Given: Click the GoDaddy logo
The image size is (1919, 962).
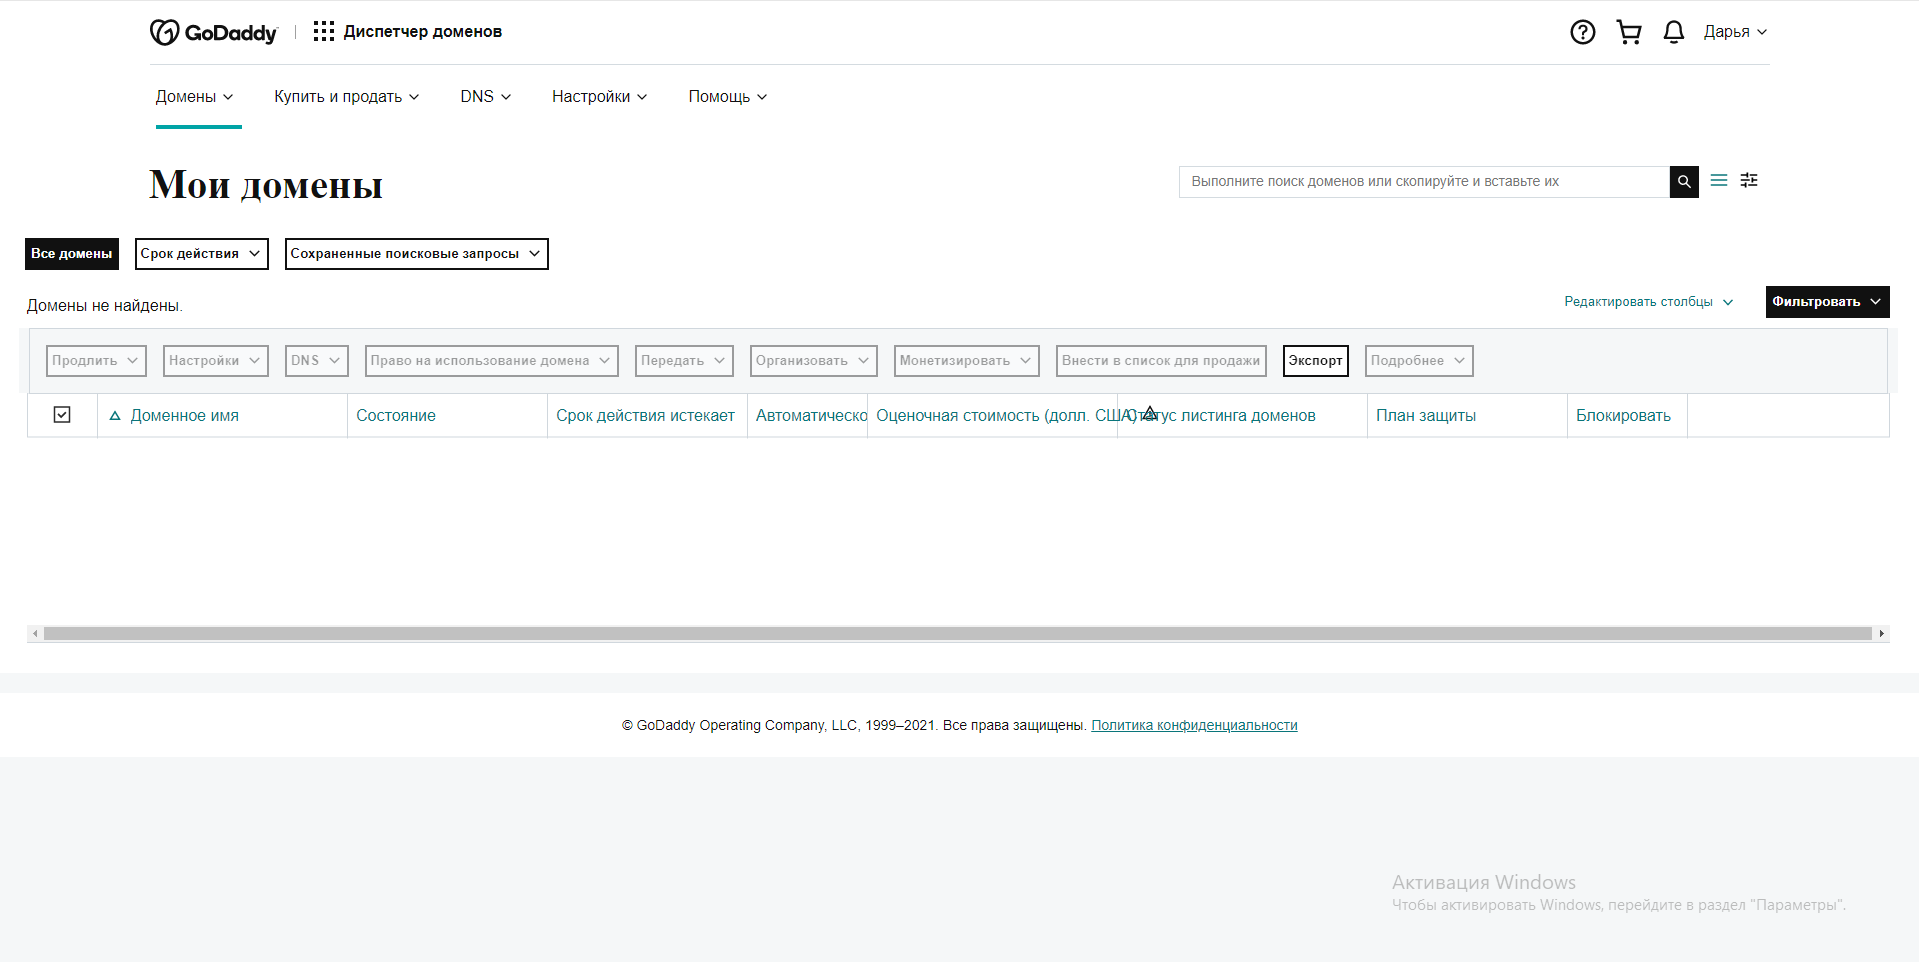Looking at the screenshot, I should (x=213, y=32).
